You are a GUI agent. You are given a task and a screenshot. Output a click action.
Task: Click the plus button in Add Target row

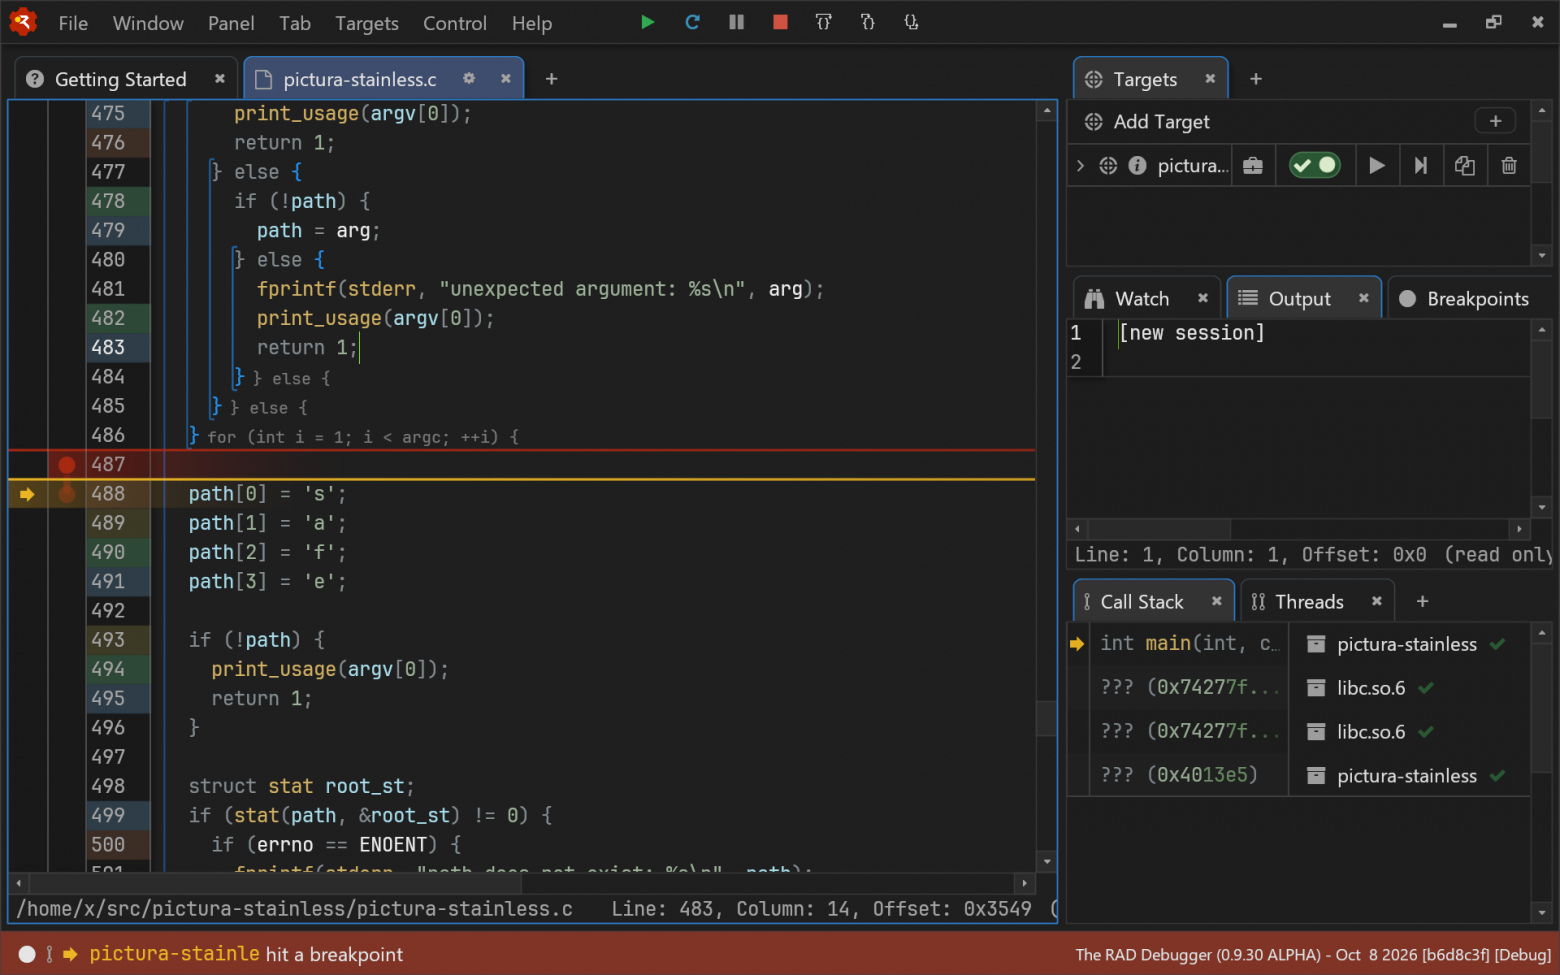[1495, 121]
